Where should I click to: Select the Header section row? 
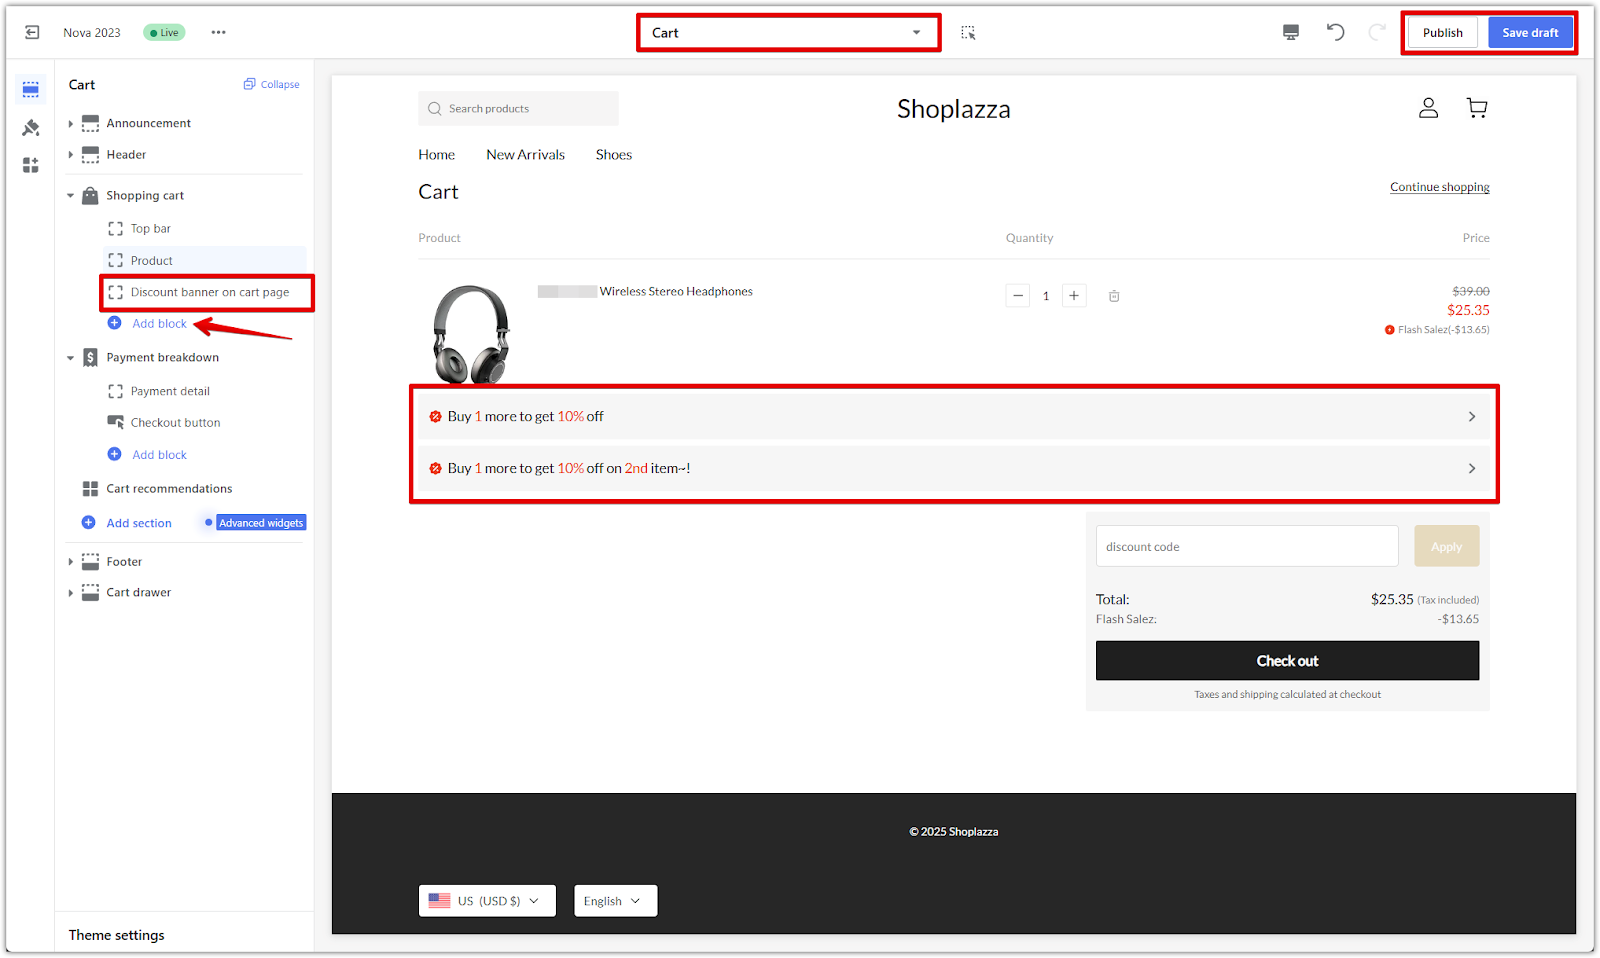(x=126, y=155)
